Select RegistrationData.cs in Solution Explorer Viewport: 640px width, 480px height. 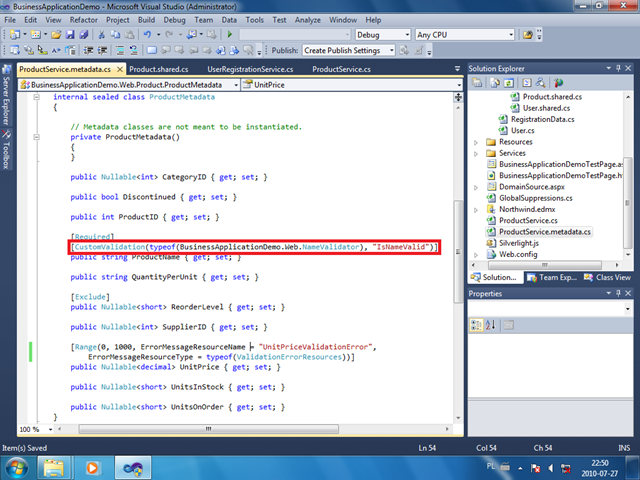[x=542, y=119]
